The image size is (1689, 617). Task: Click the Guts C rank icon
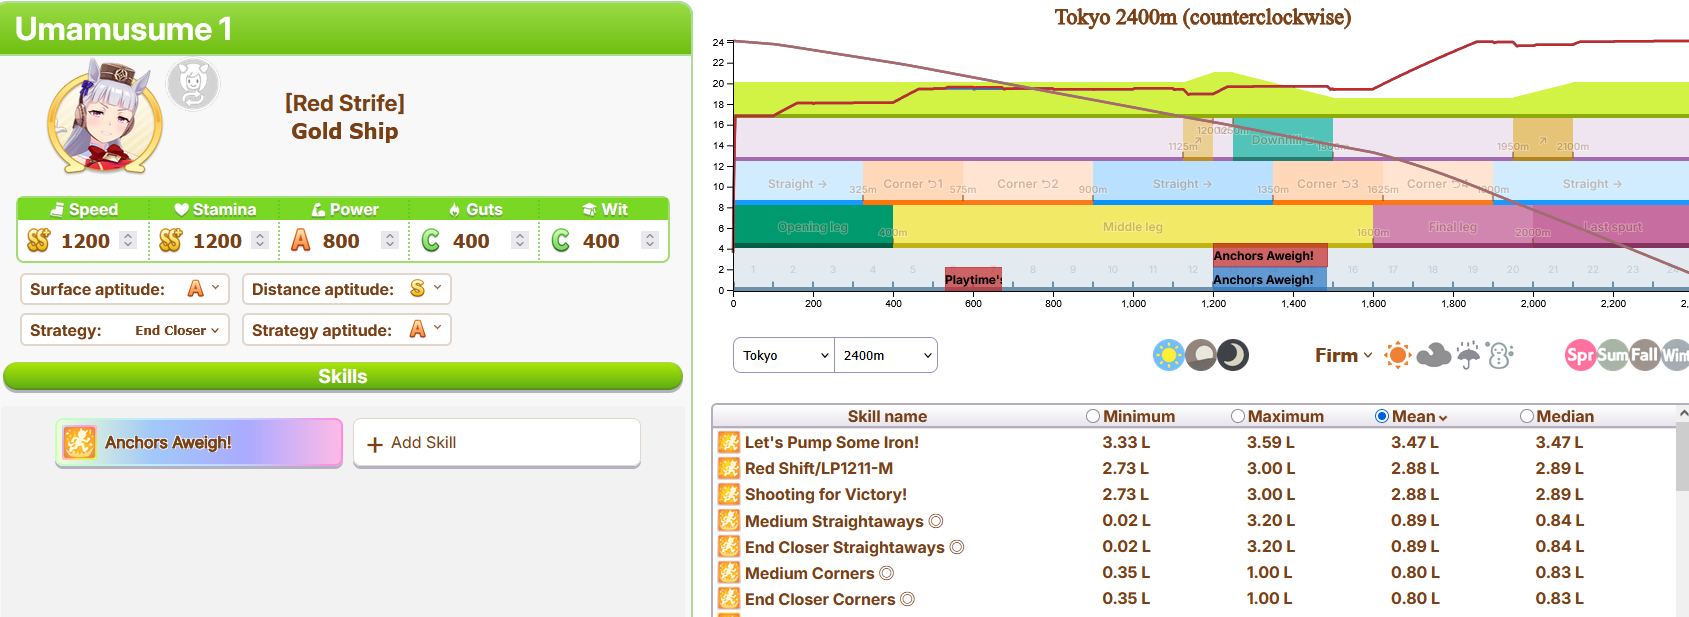pos(431,240)
